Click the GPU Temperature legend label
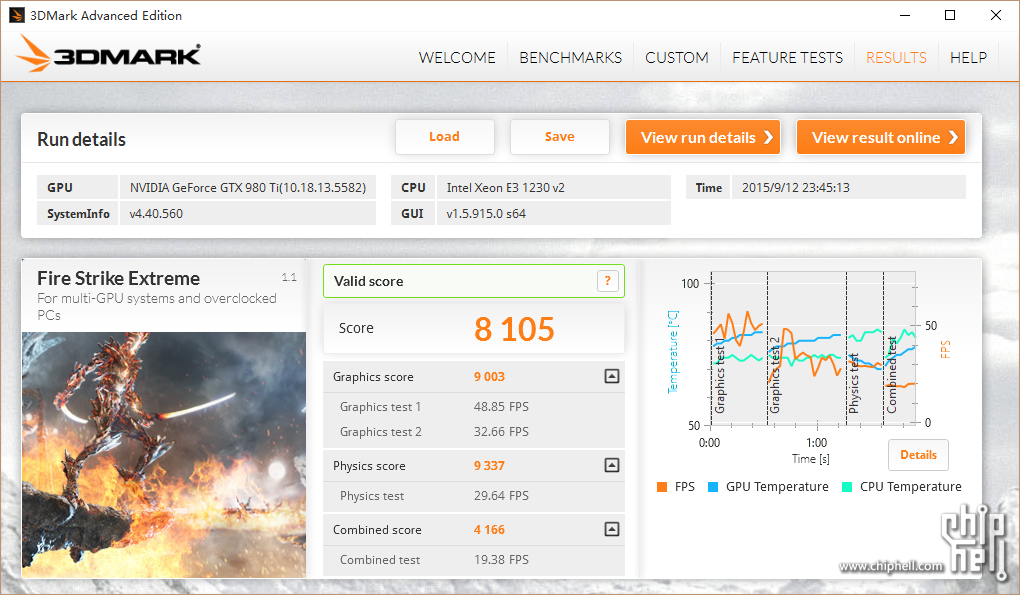Viewport: 1020px width, 595px height. [x=777, y=487]
